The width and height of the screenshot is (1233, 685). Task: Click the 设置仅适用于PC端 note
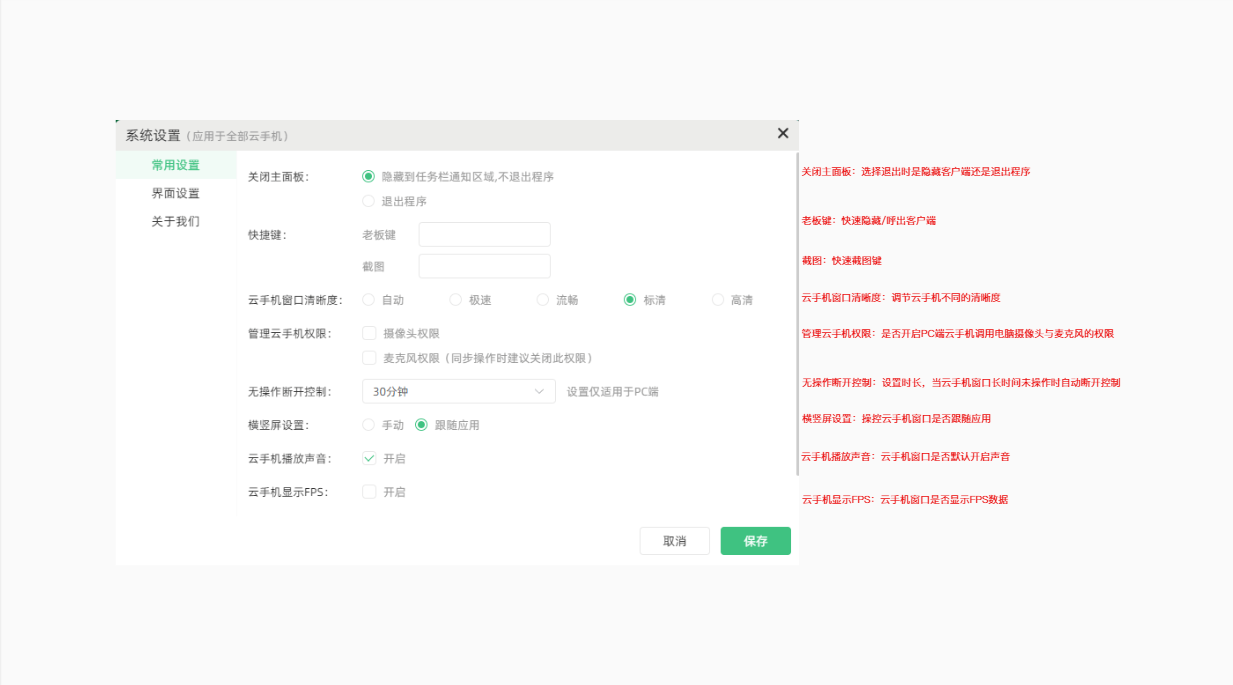pyautogui.click(x=613, y=391)
